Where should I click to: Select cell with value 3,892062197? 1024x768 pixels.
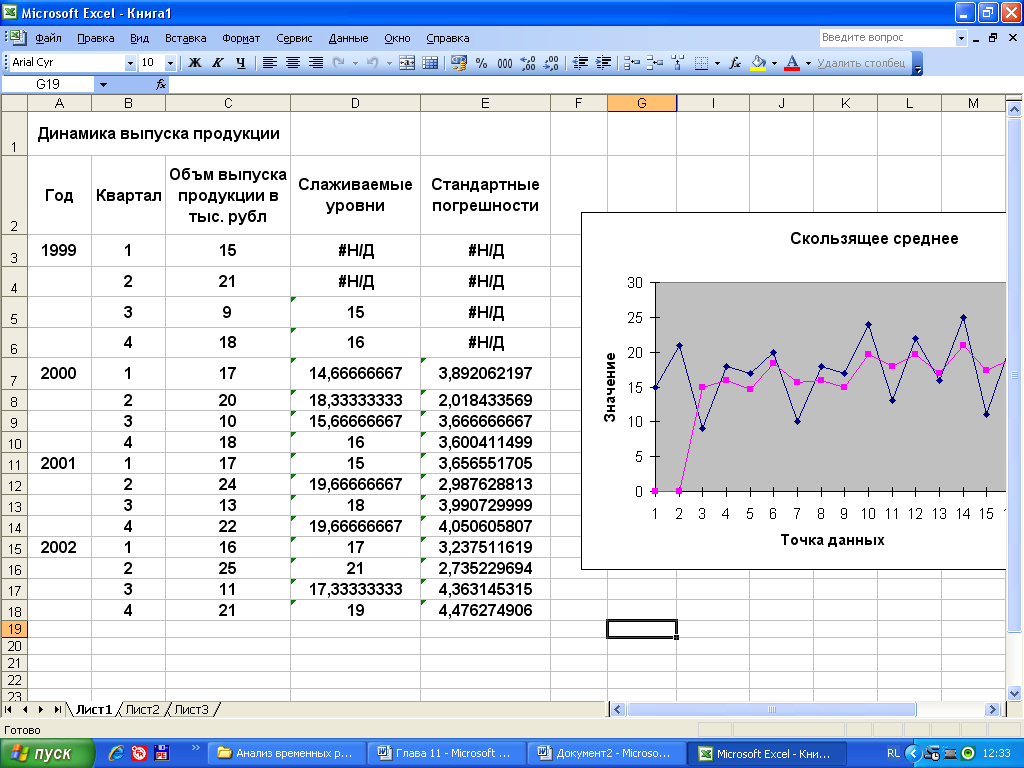click(x=485, y=374)
